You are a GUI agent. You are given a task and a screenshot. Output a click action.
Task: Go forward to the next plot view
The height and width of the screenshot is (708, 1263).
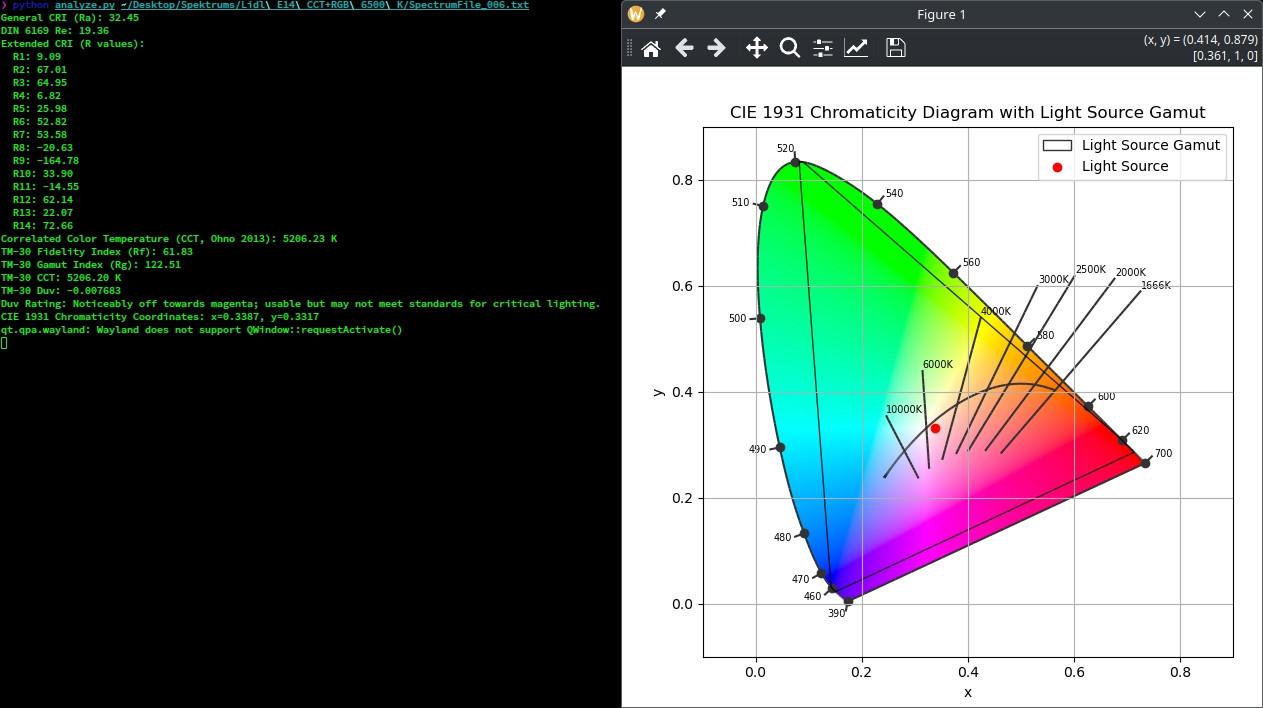click(x=716, y=48)
